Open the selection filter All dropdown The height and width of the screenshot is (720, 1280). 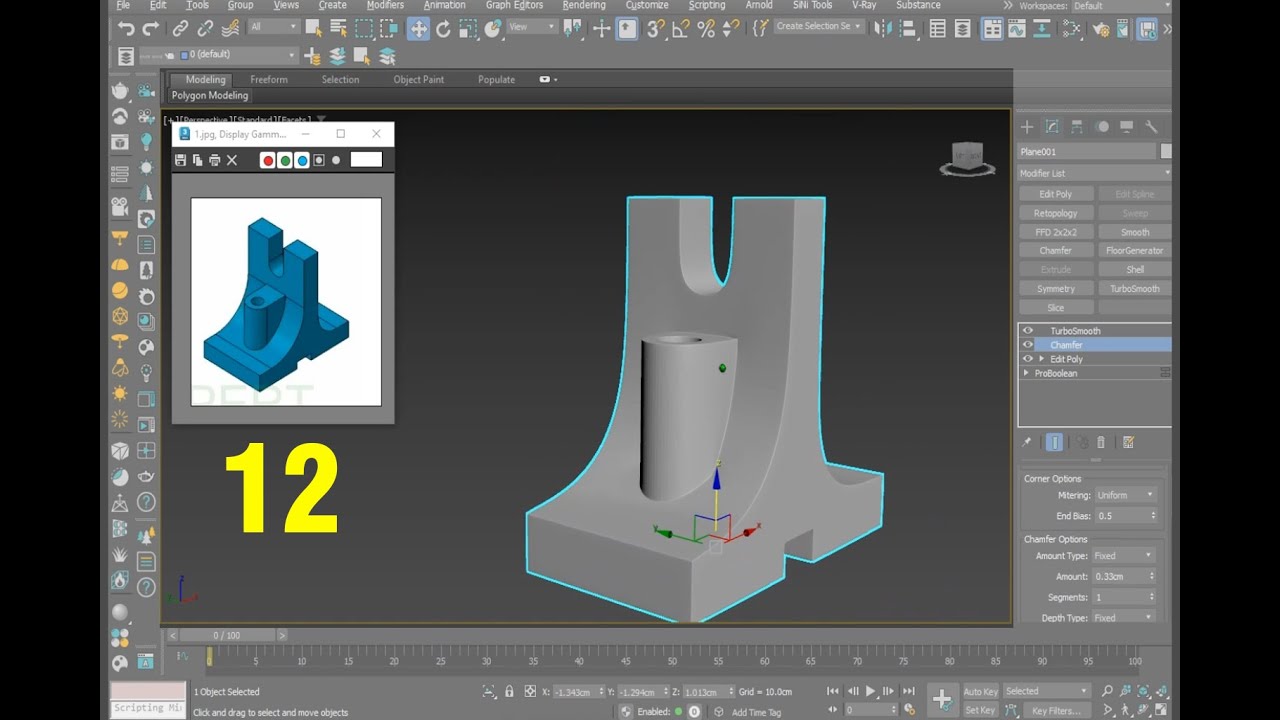click(273, 27)
